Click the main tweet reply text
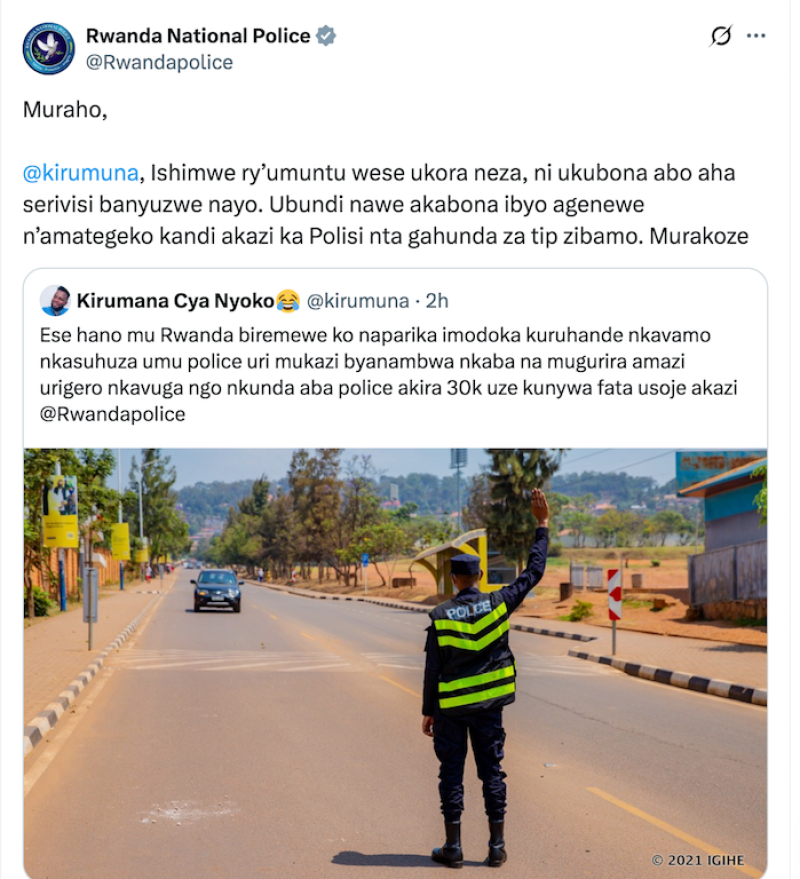 (x=386, y=205)
